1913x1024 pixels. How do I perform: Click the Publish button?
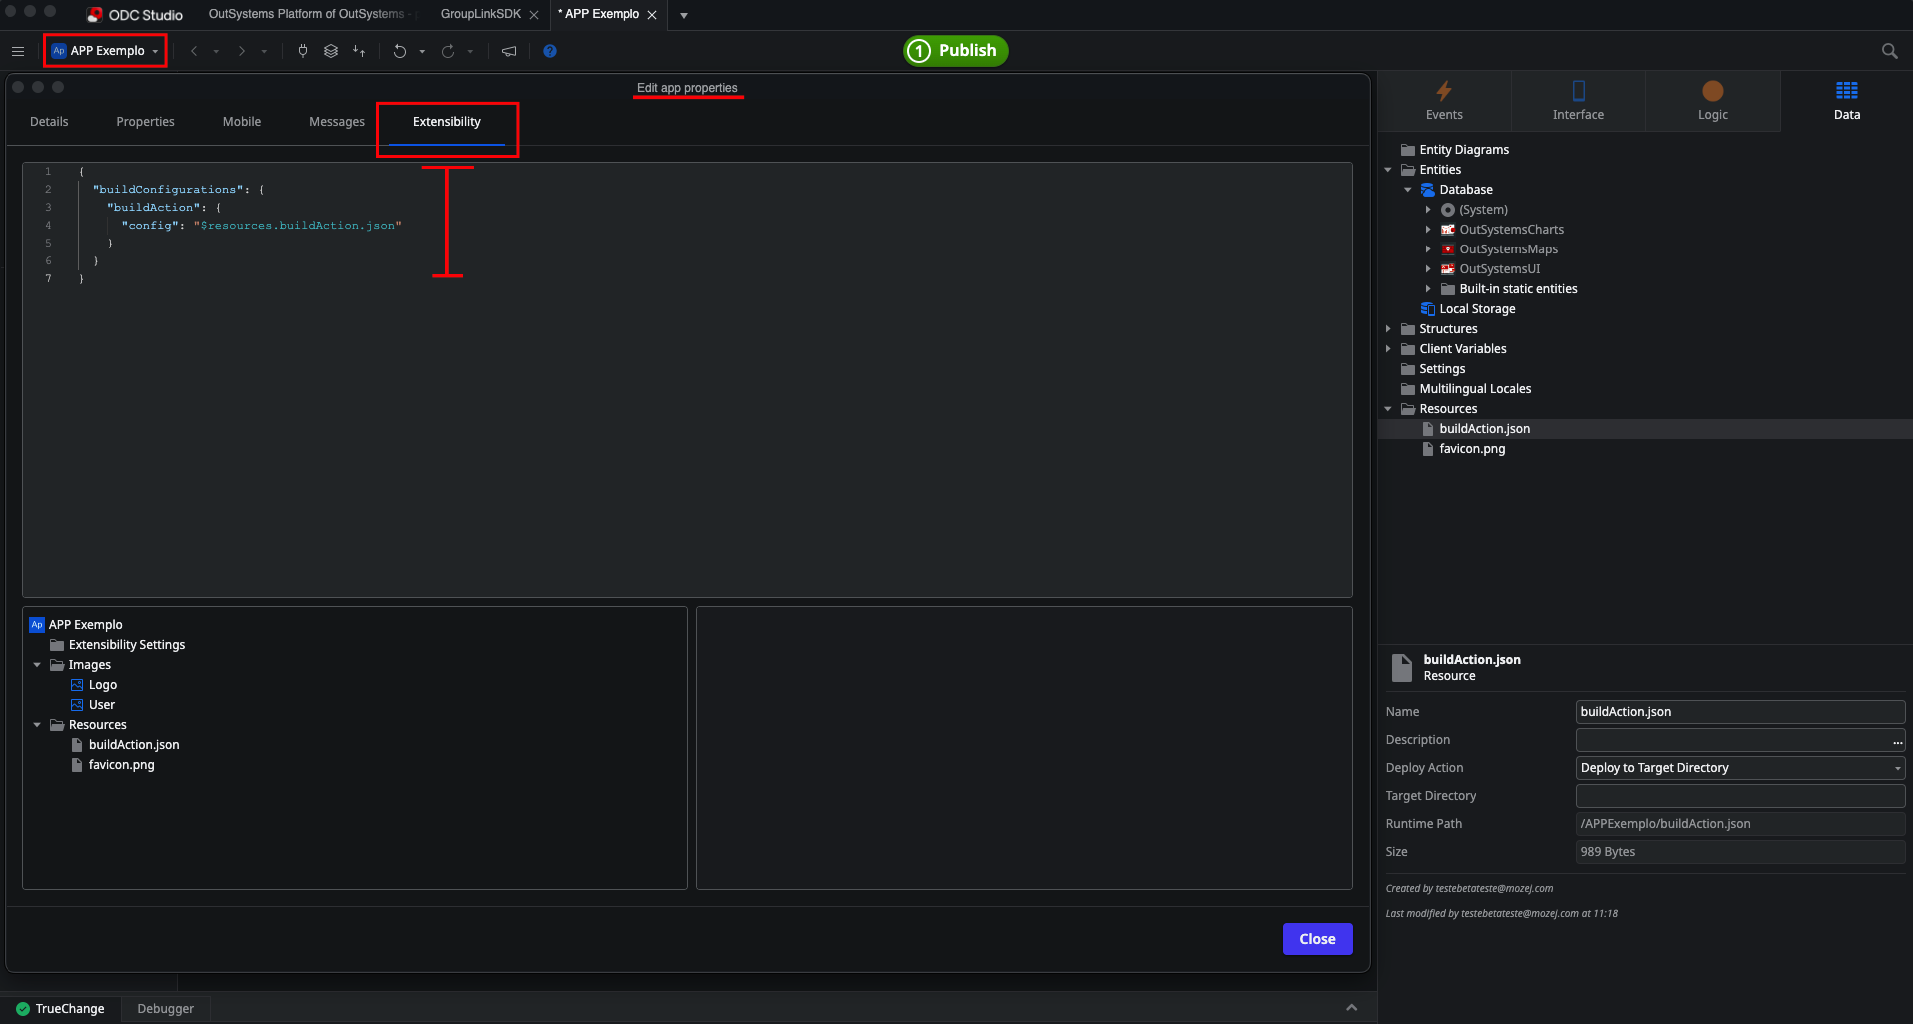pyautogui.click(x=955, y=50)
